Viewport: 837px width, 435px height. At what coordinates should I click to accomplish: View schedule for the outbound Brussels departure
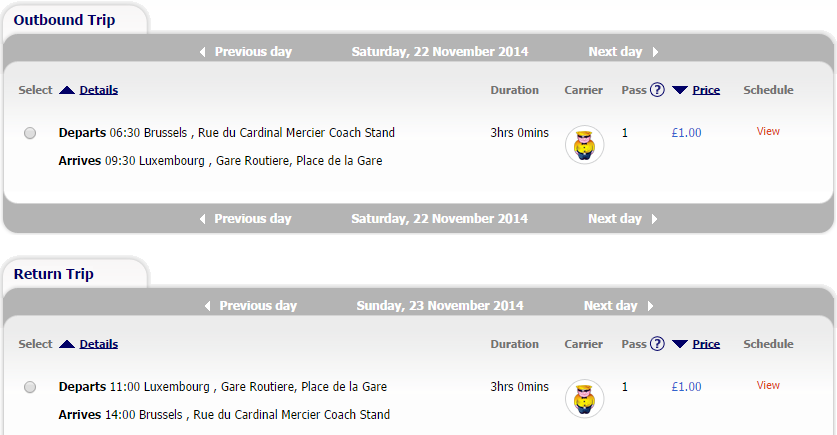(768, 131)
